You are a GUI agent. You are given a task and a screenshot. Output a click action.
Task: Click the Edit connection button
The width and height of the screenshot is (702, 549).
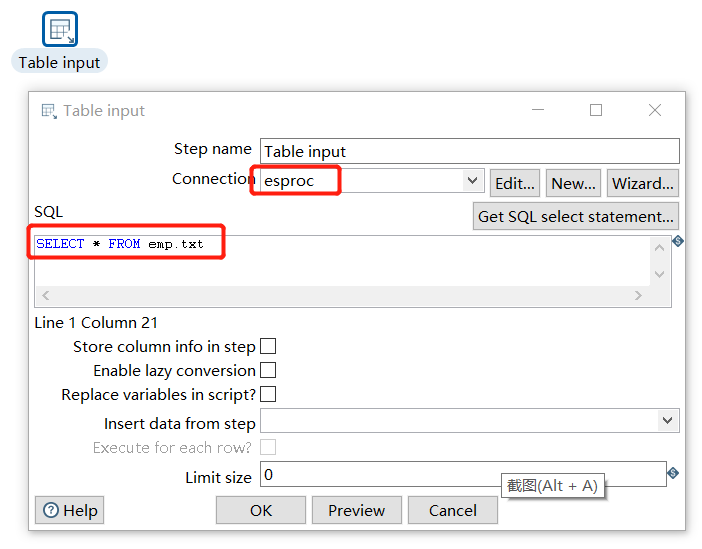pos(515,183)
